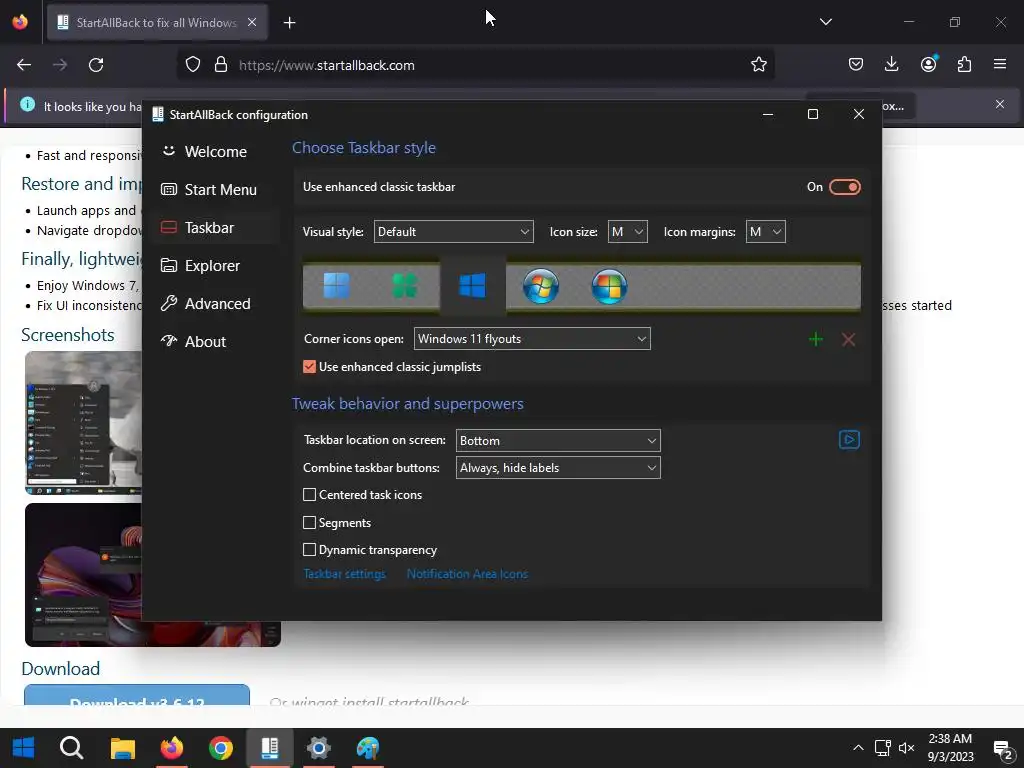Open the Paint app on taskbar
This screenshot has height=768, width=1024.
click(x=368, y=748)
